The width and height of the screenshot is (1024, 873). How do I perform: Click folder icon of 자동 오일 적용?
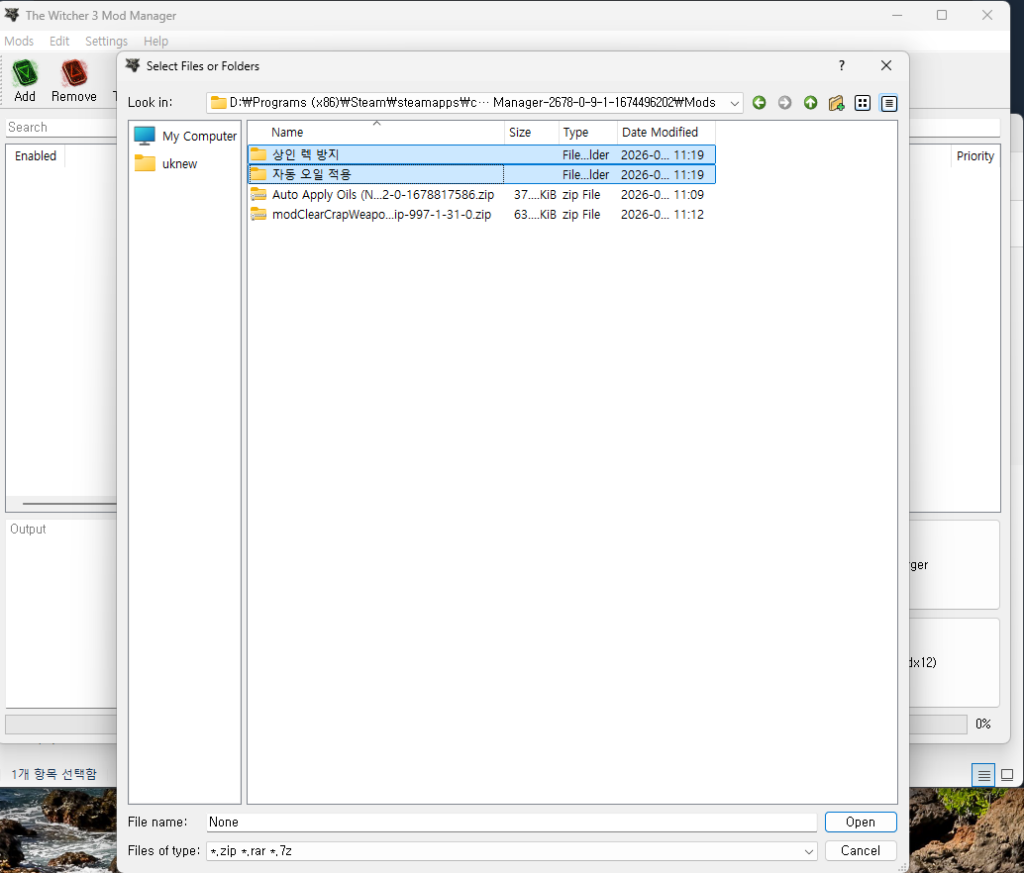click(x=259, y=174)
